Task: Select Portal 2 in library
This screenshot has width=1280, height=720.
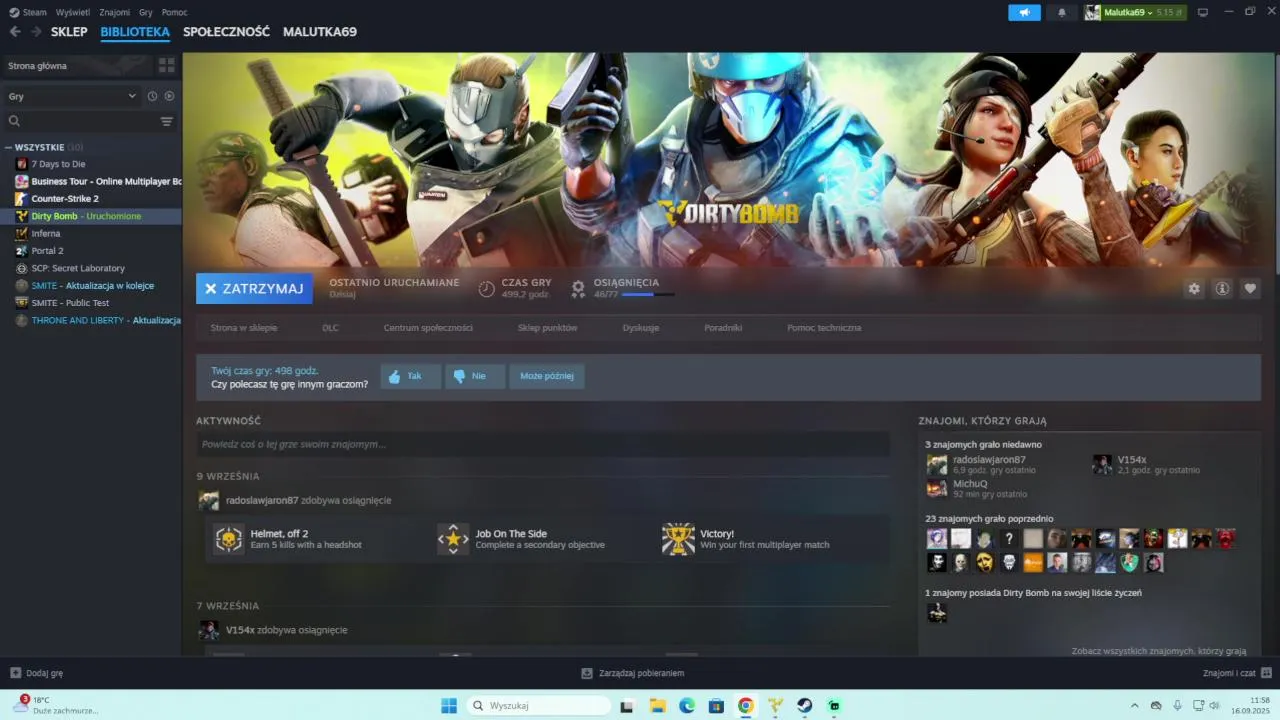Action: [91, 251]
